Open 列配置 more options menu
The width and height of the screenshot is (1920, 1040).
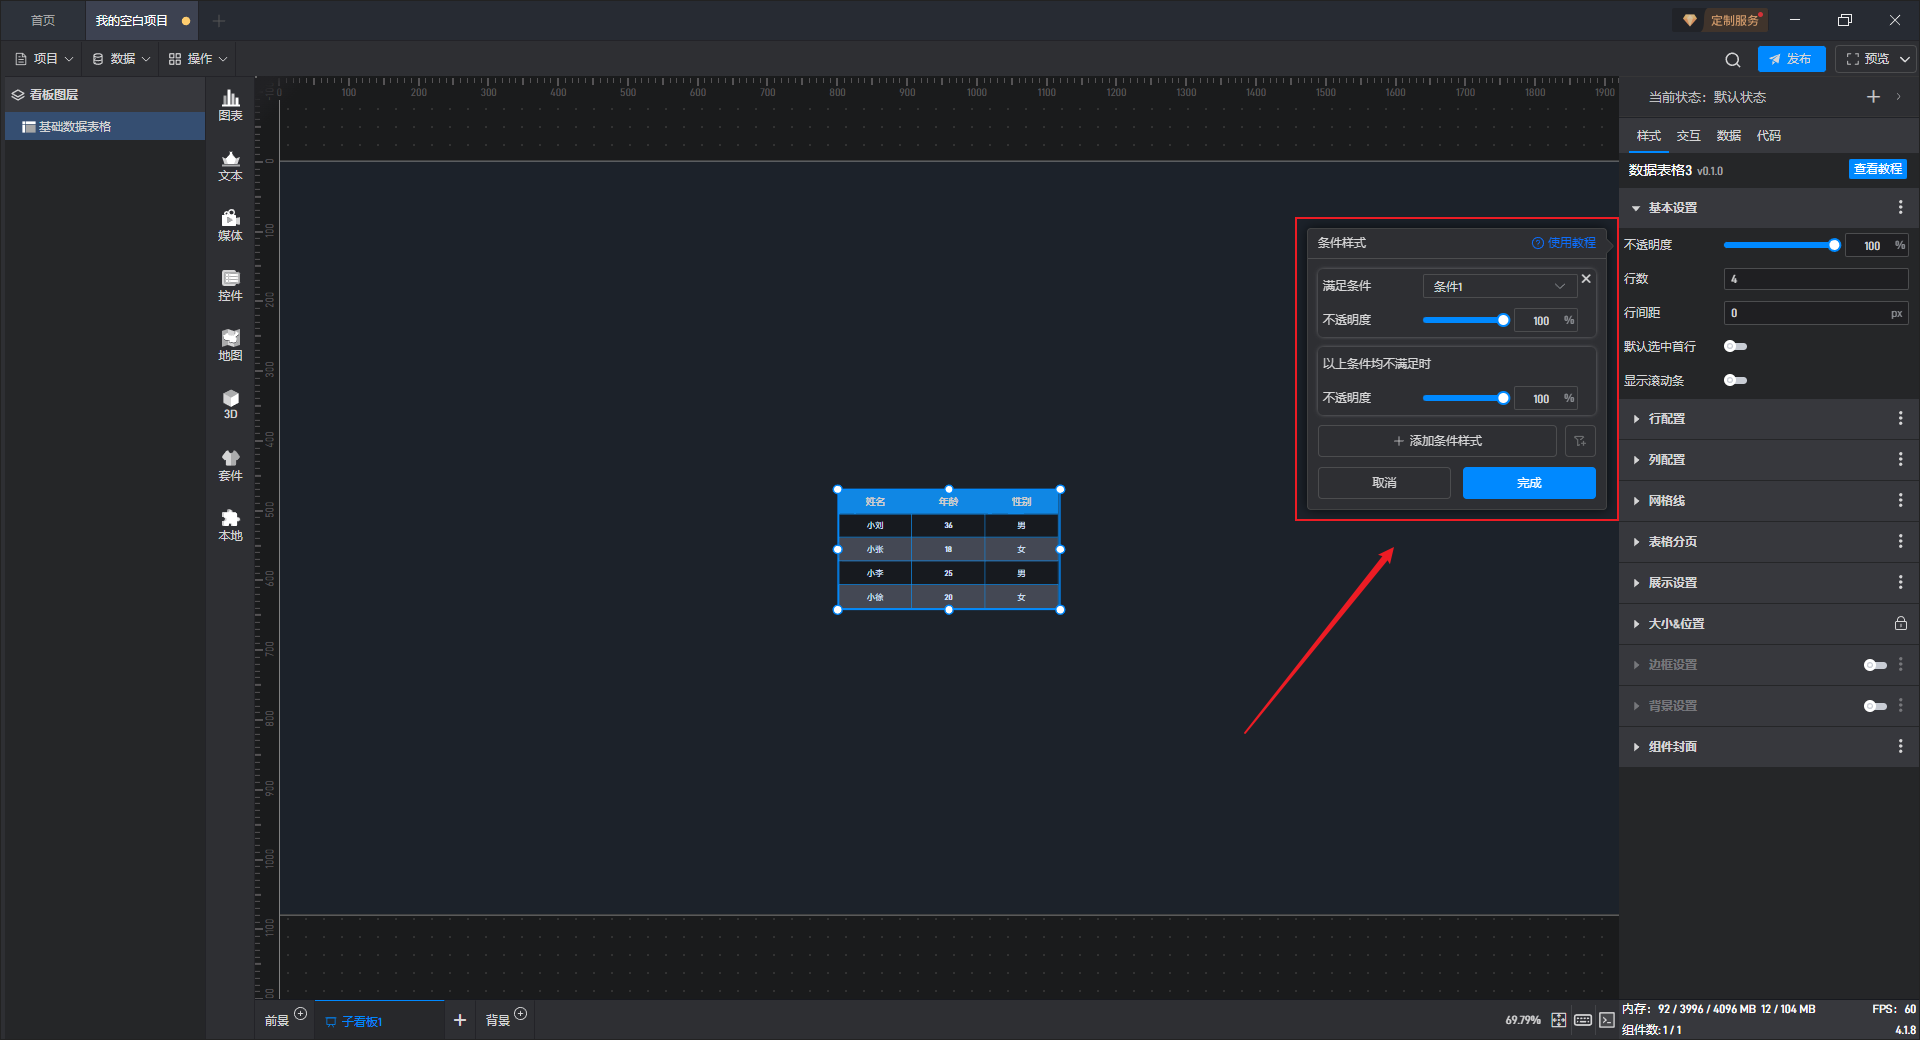[x=1900, y=459]
